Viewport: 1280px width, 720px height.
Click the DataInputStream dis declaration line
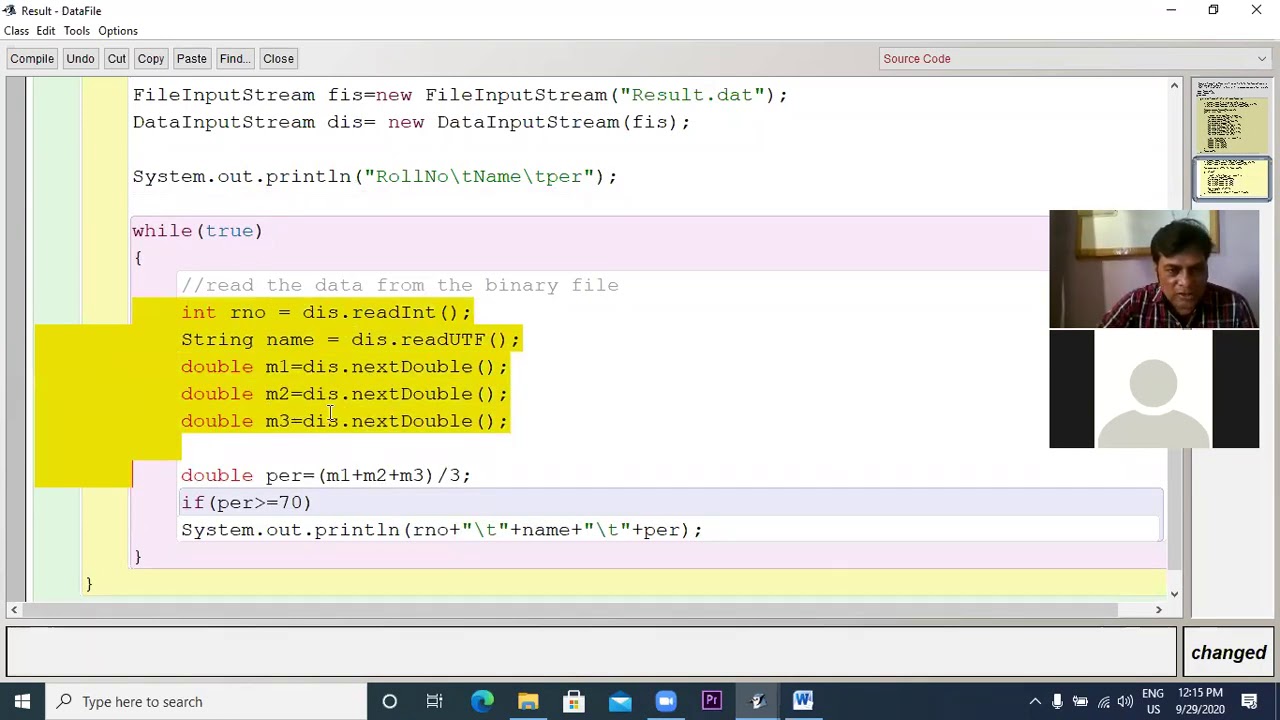pos(411,122)
